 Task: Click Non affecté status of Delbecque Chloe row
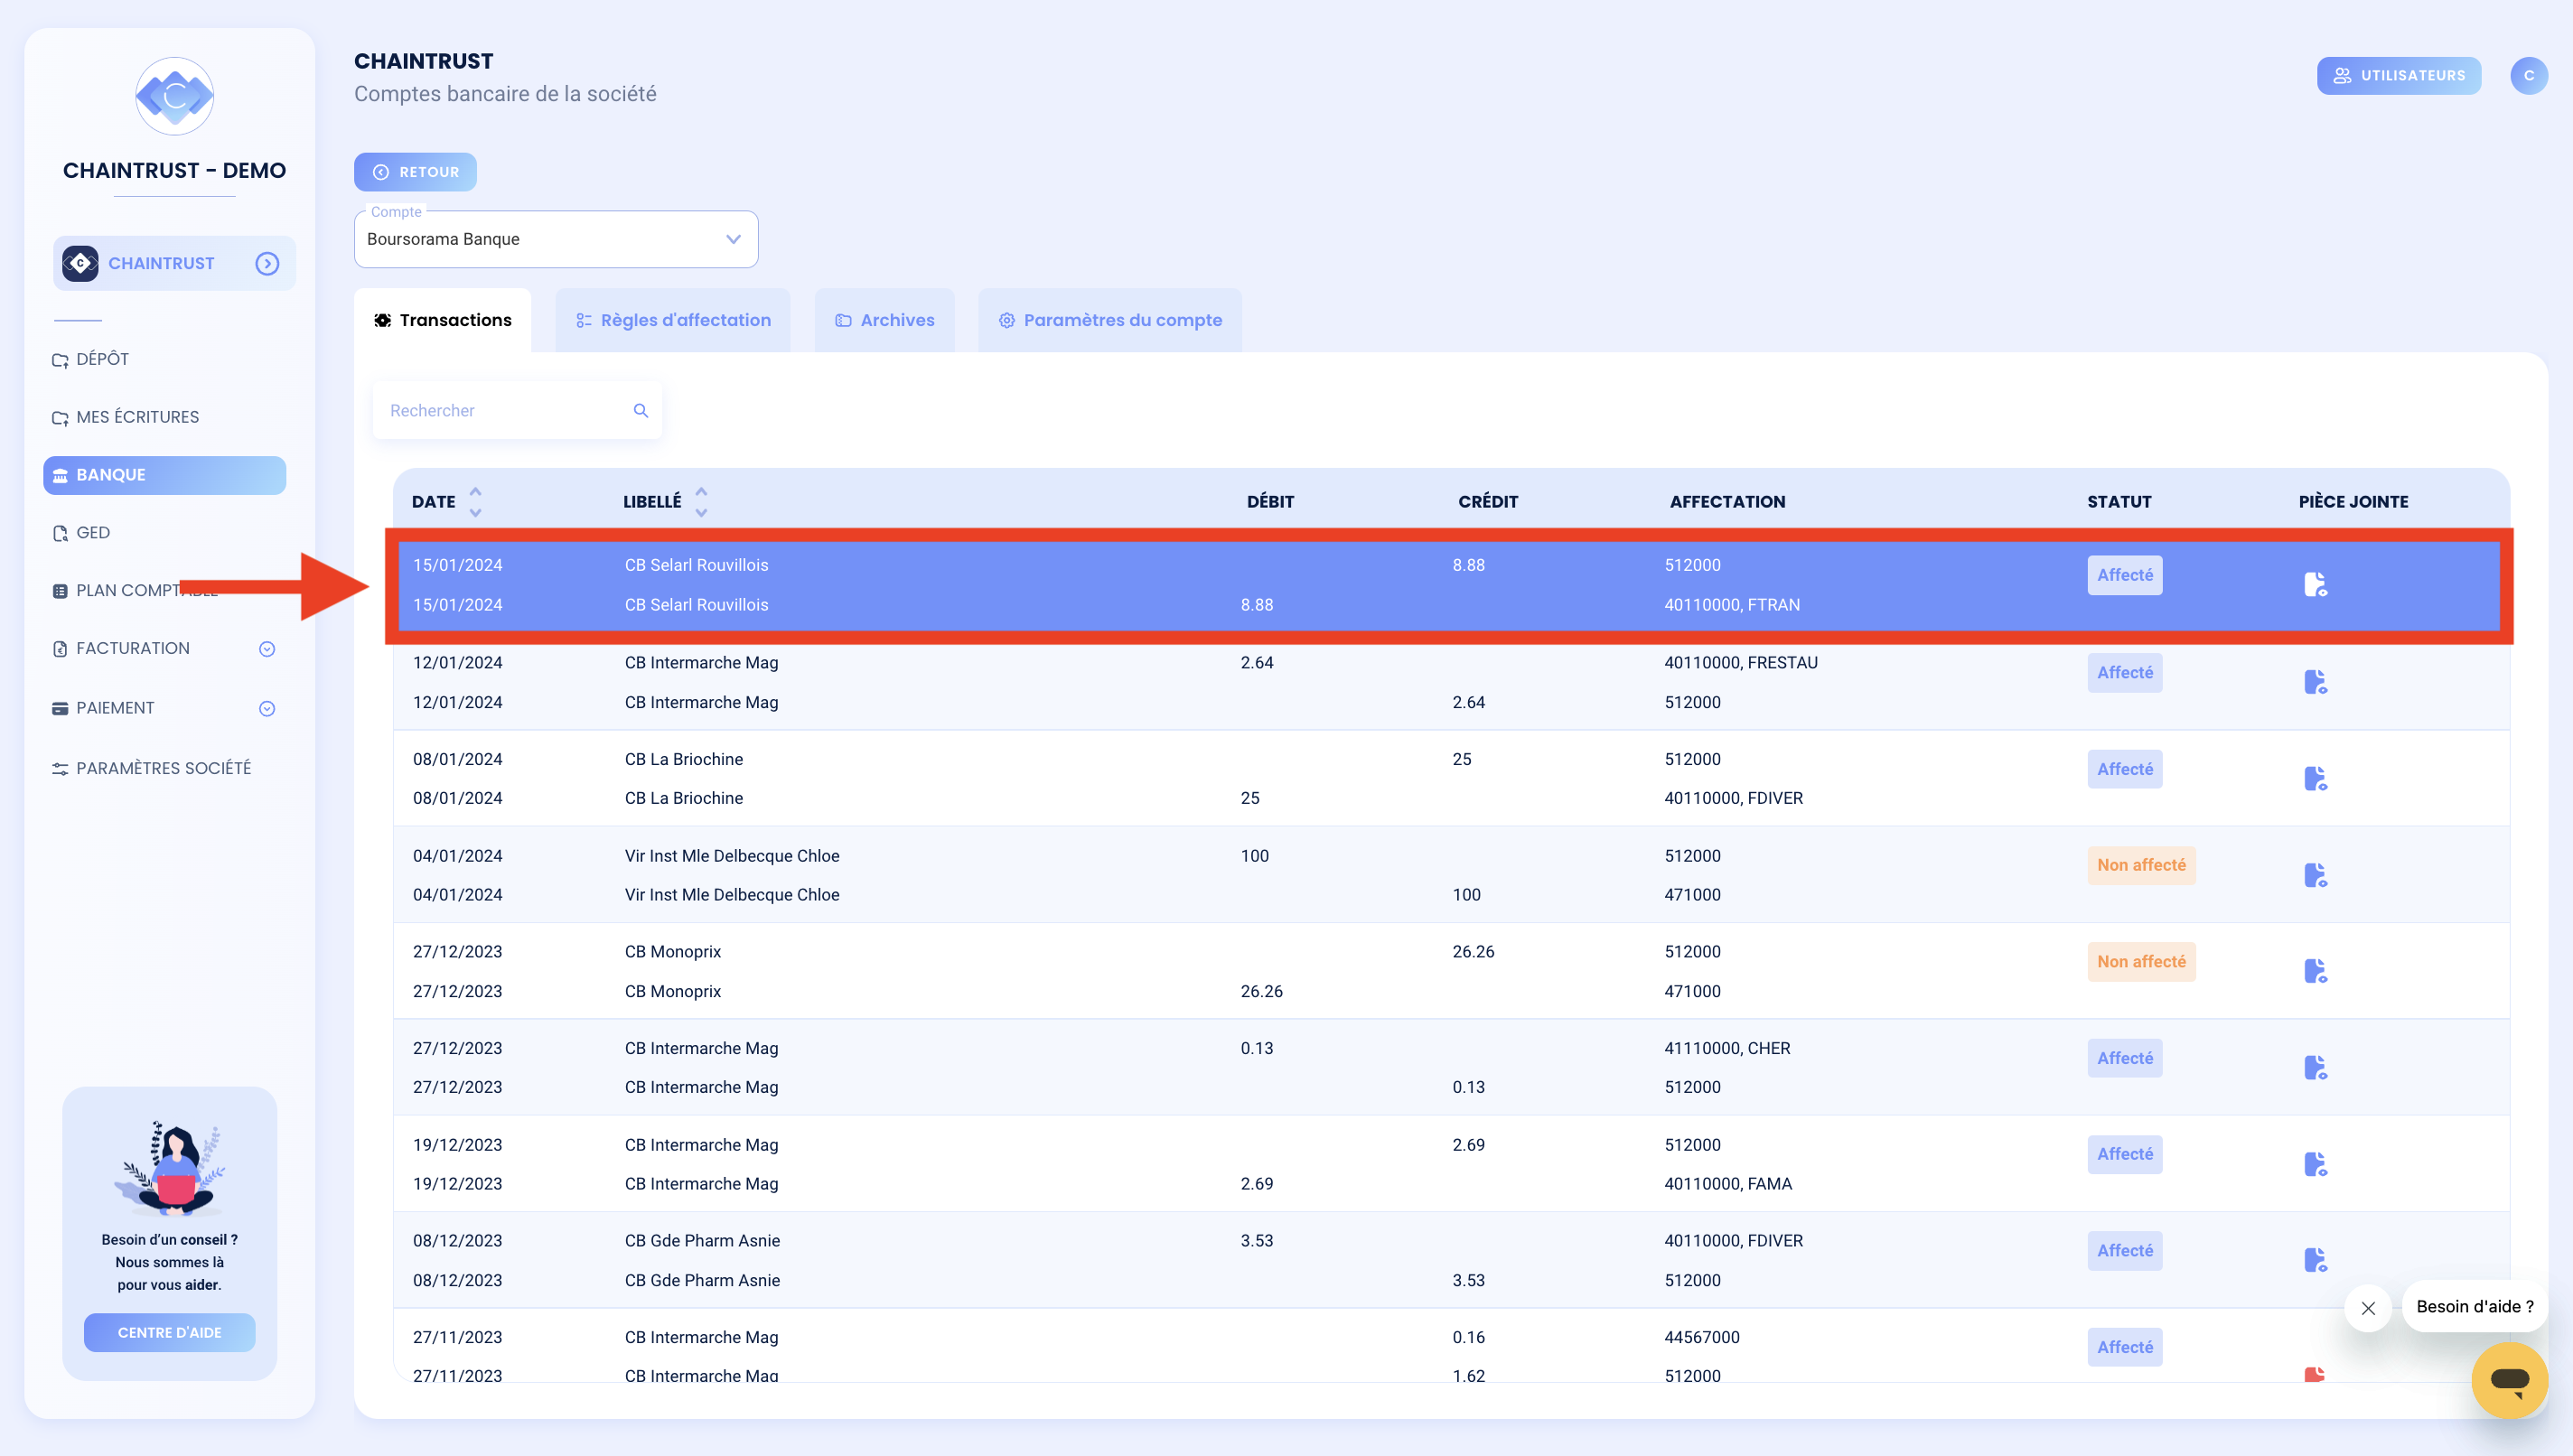click(x=2141, y=866)
